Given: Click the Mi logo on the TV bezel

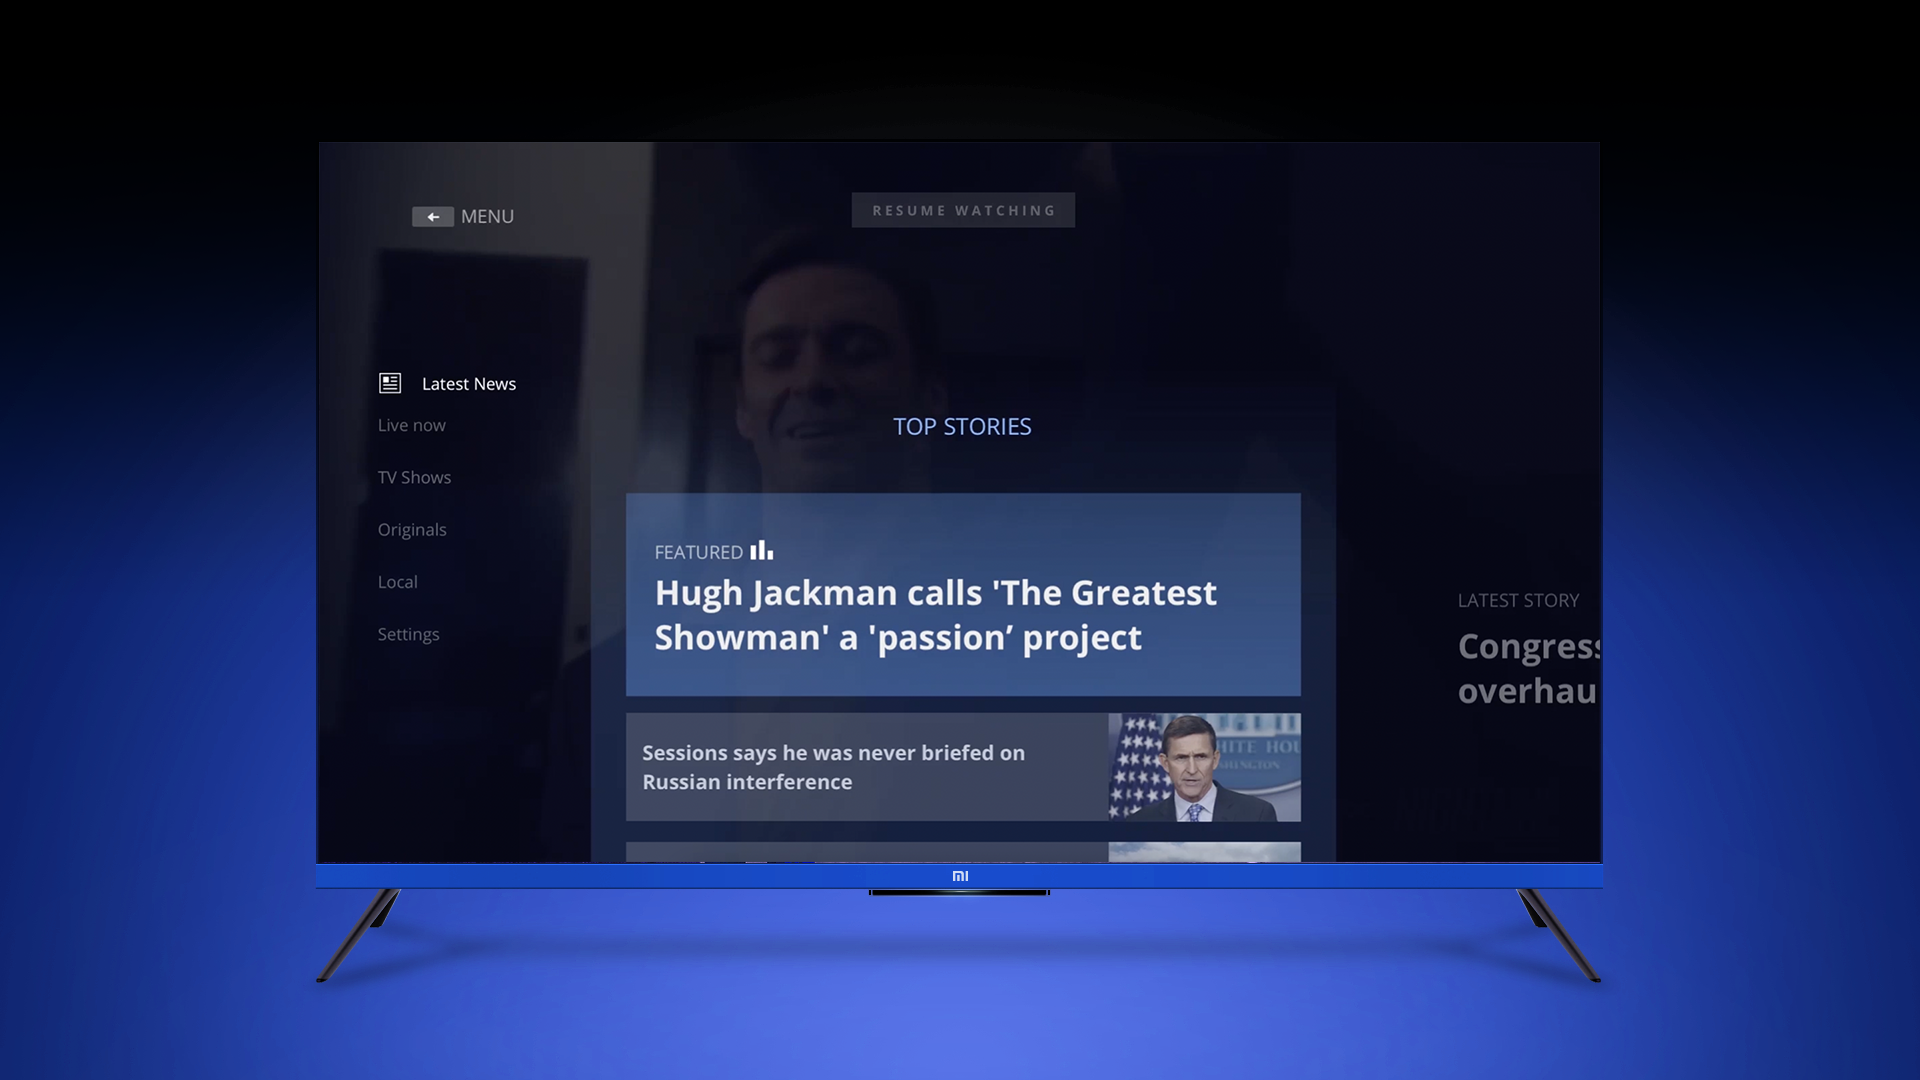Looking at the screenshot, I should [x=960, y=876].
